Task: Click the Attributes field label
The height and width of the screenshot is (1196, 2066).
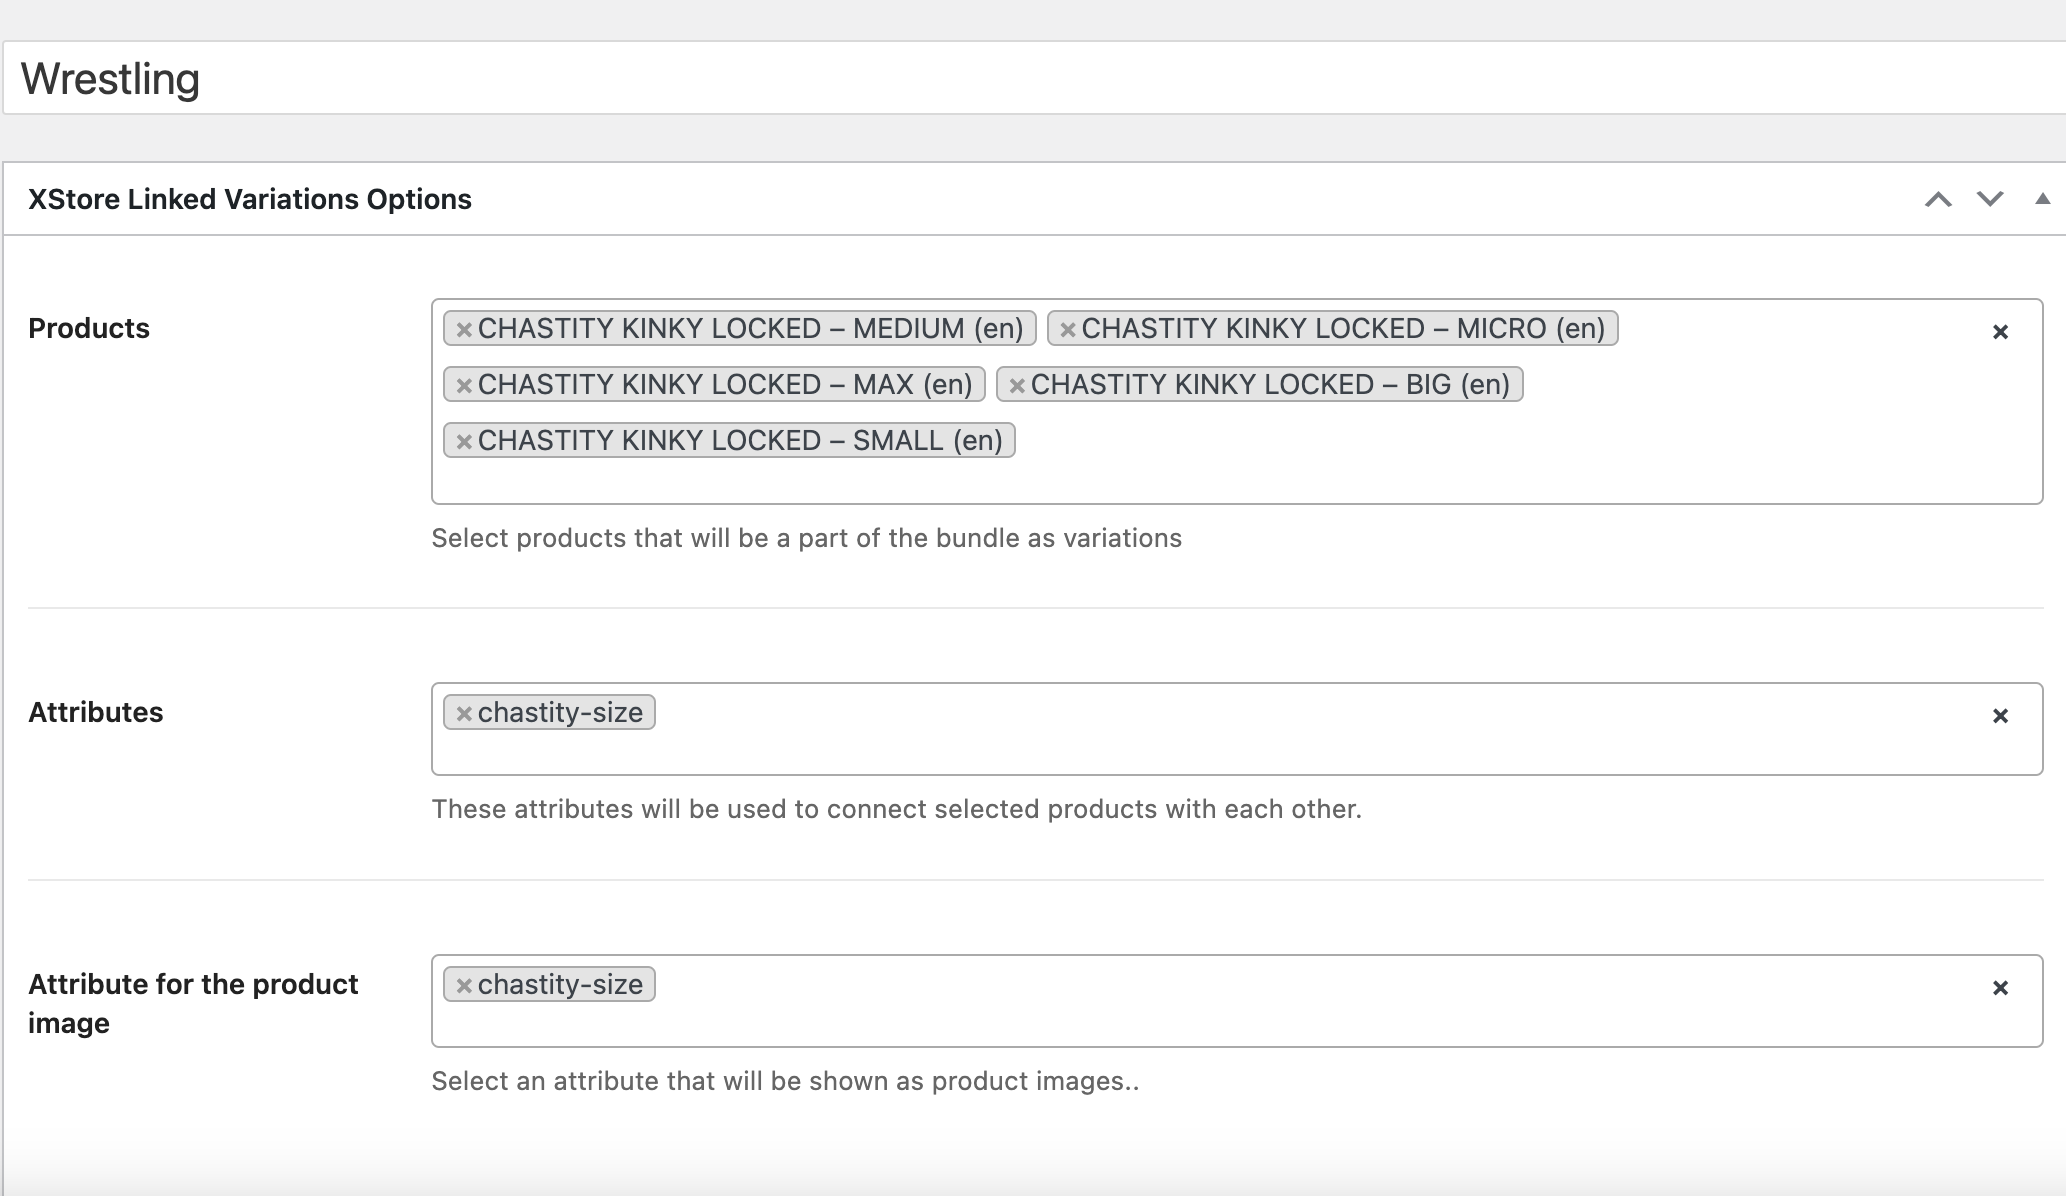Action: point(95,712)
